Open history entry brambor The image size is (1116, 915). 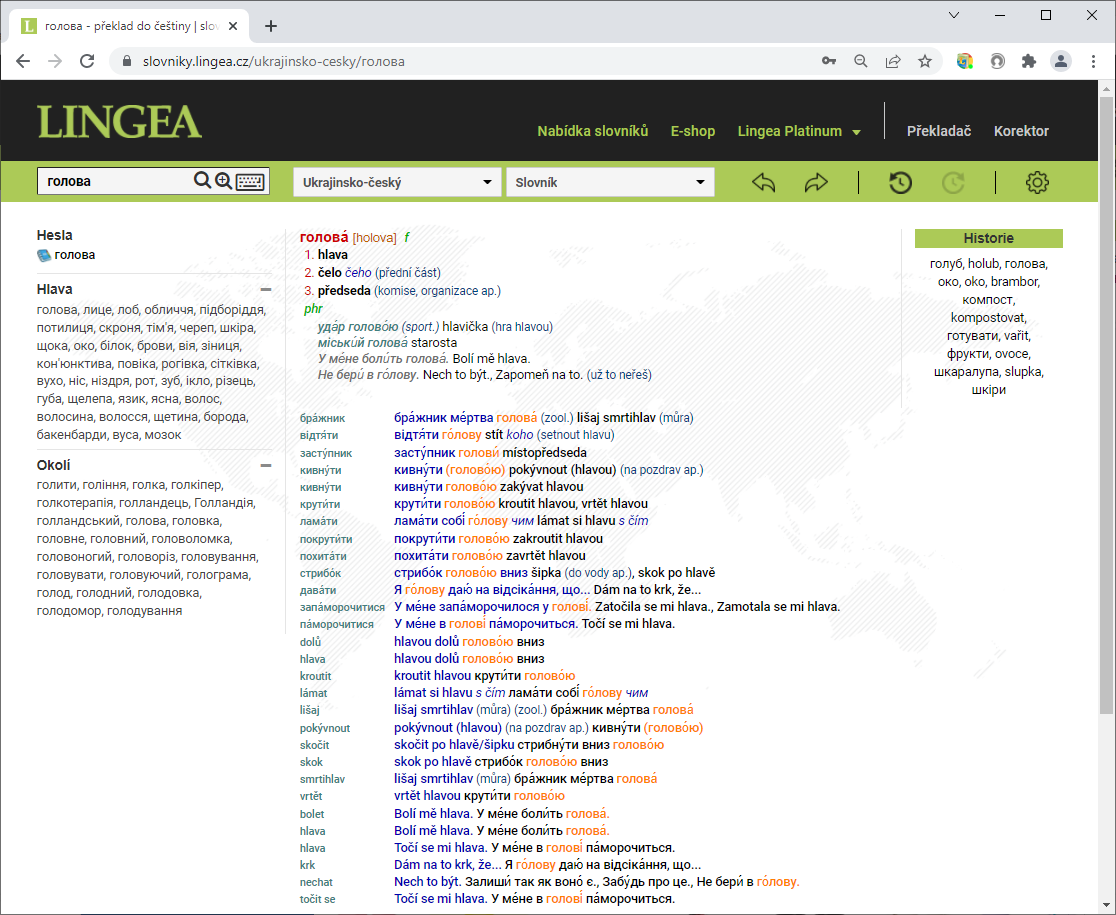click(x=1015, y=282)
